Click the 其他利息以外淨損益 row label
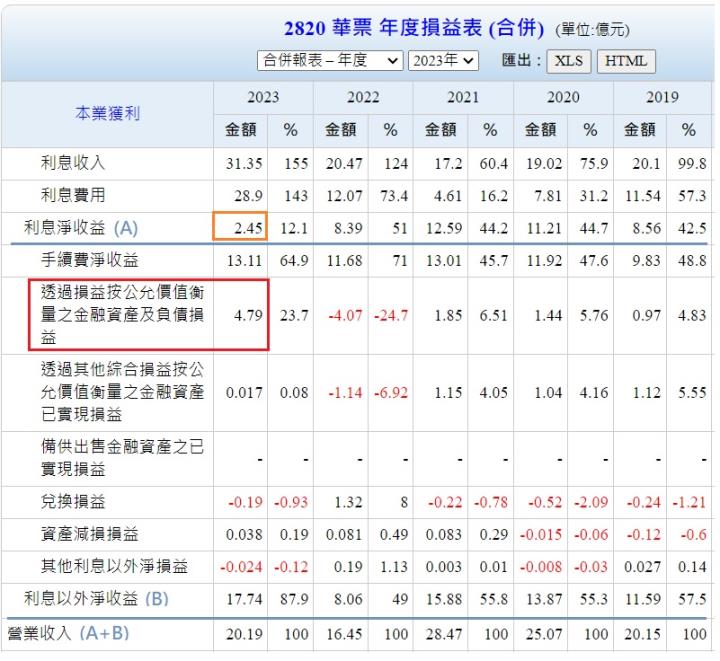 114,566
